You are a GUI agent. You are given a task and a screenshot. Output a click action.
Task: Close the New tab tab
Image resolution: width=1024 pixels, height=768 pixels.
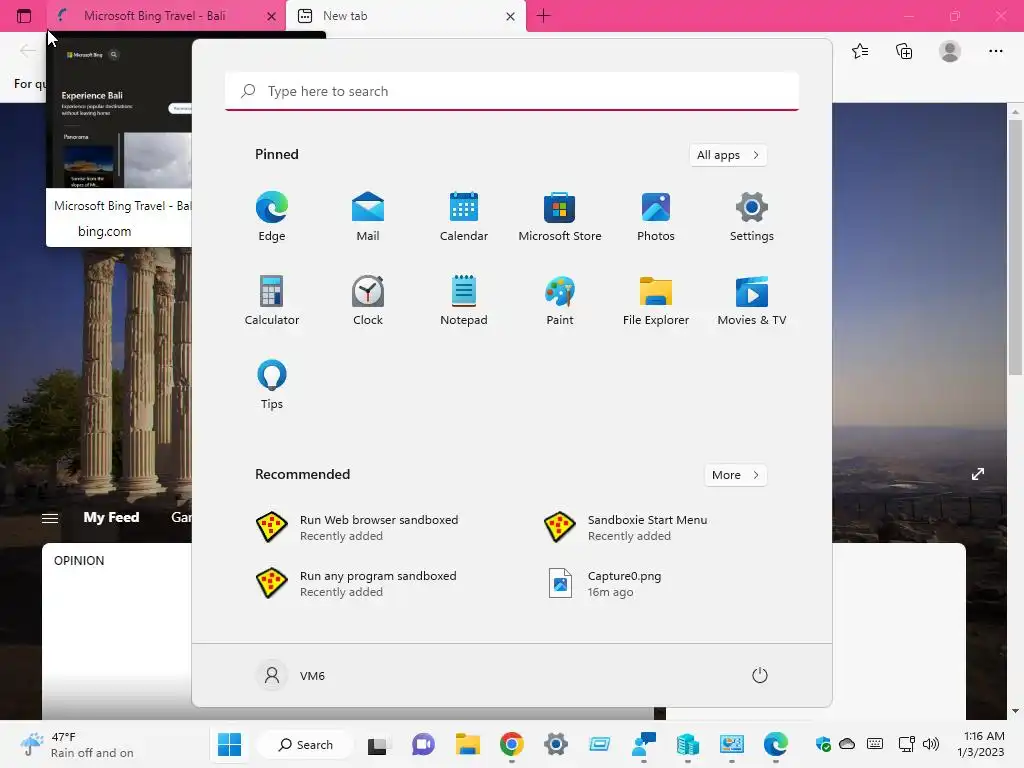point(511,16)
